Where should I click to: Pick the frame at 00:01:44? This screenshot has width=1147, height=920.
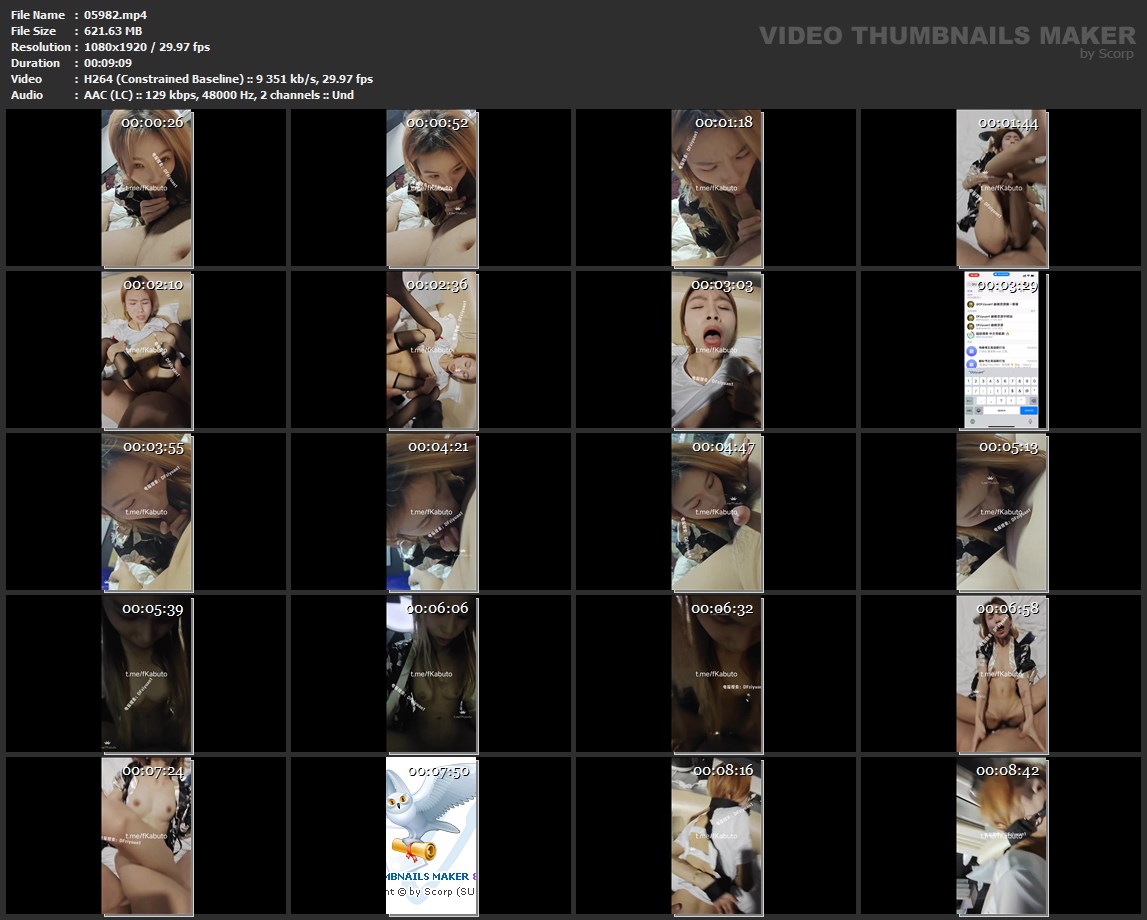pyautogui.click(x=1001, y=188)
